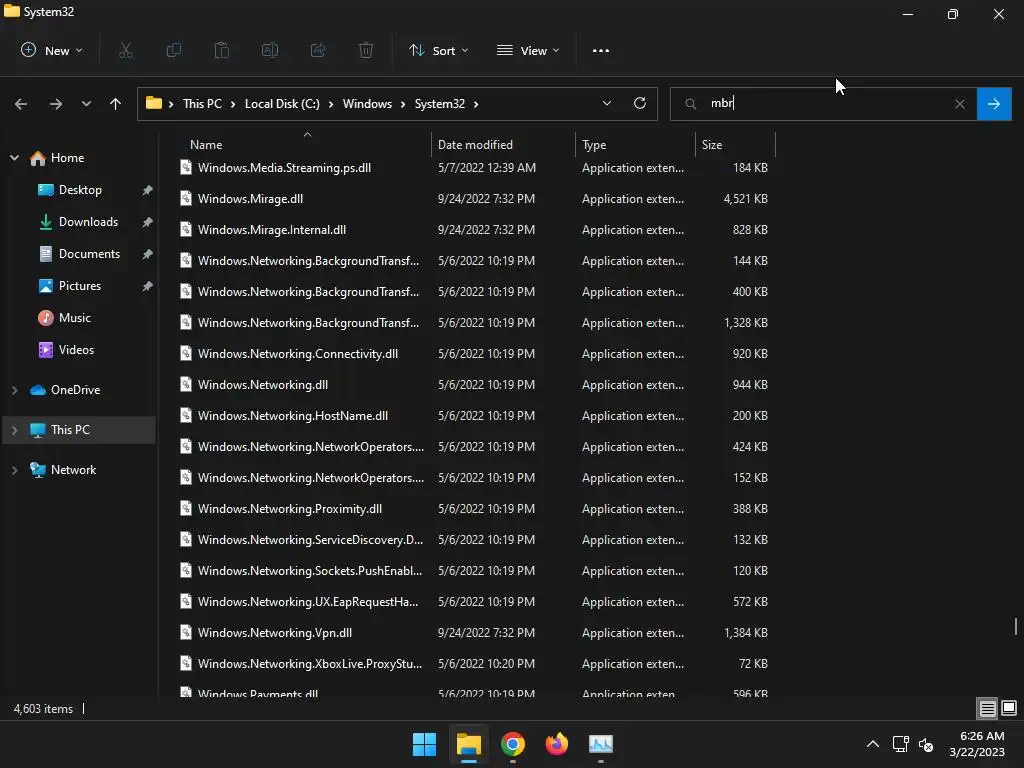This screenshot has height=768, width=1024.
Task: Switch to details view layout icon
Action: [x=987, y=708]
